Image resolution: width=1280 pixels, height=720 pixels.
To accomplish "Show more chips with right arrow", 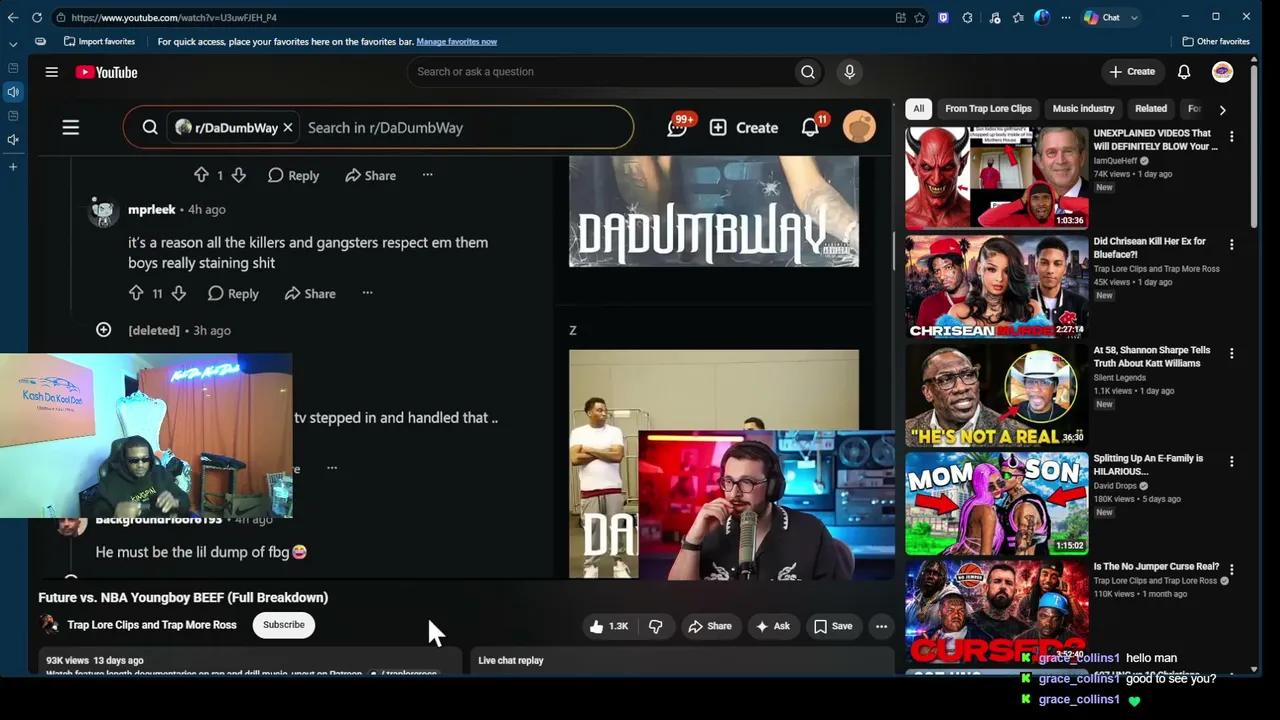I will pos(1222,109).
